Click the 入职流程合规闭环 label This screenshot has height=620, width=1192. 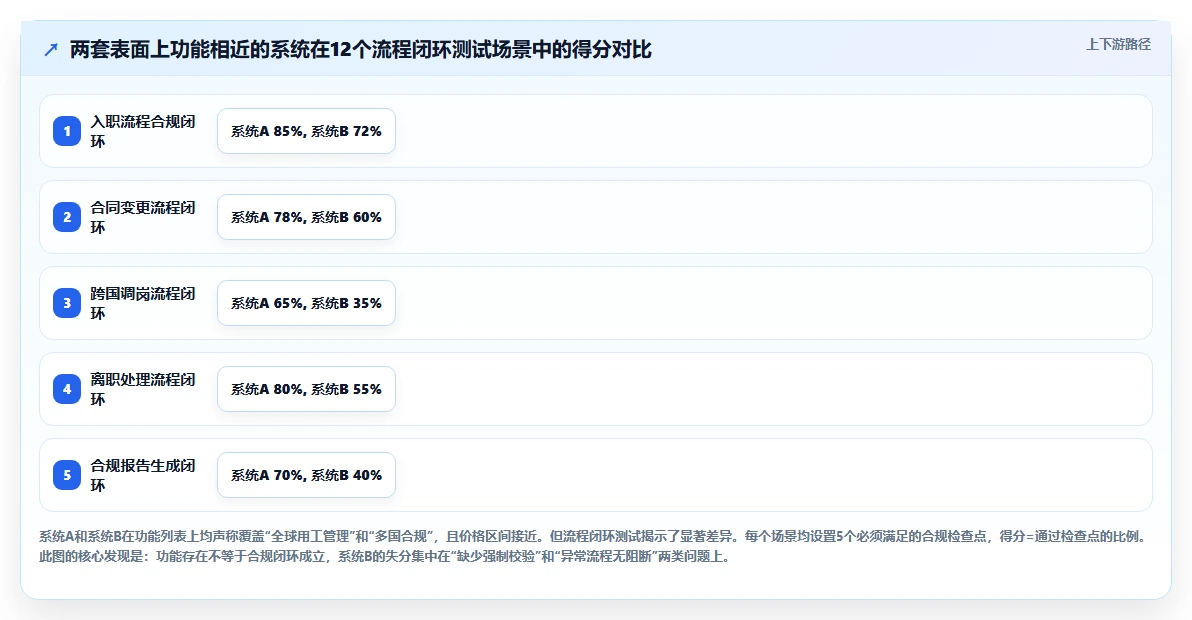(143, 131)
